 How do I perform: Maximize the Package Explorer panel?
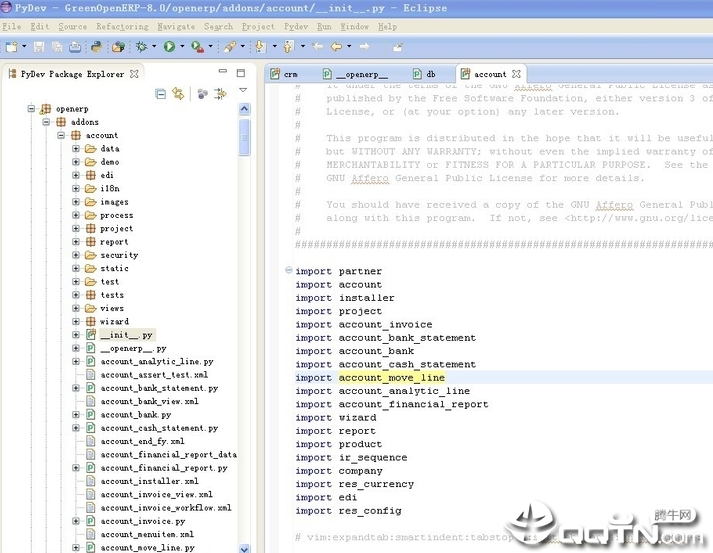(241, 73)
